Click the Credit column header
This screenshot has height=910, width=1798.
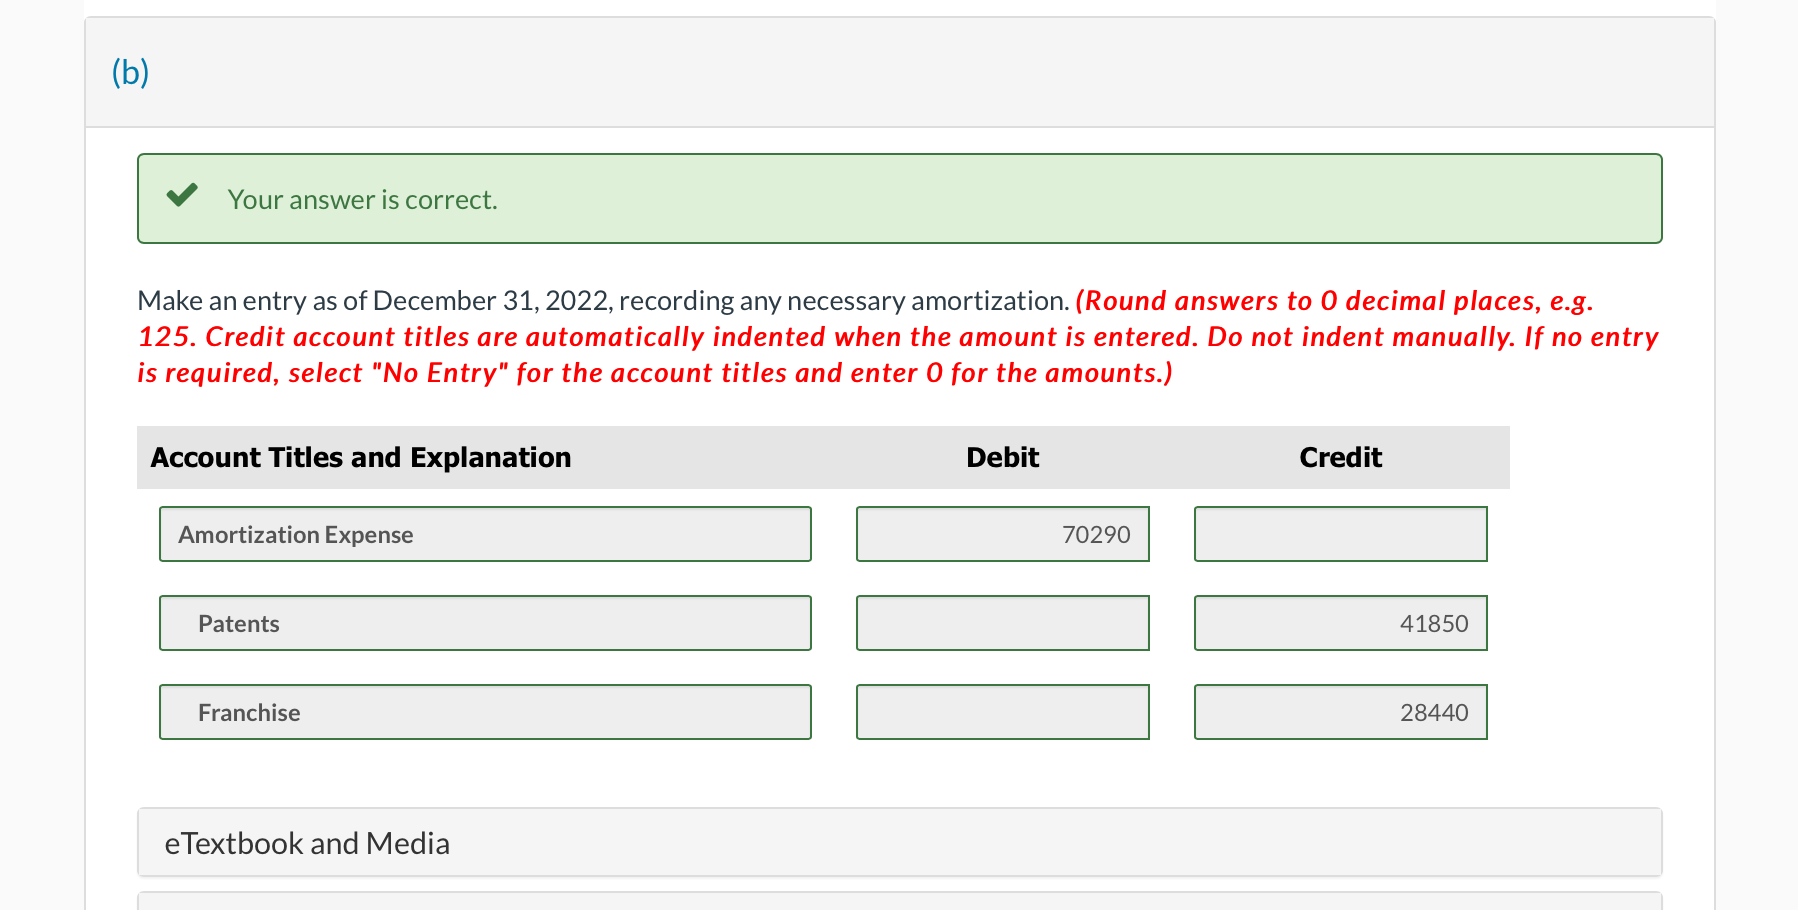pos(1340,457)
